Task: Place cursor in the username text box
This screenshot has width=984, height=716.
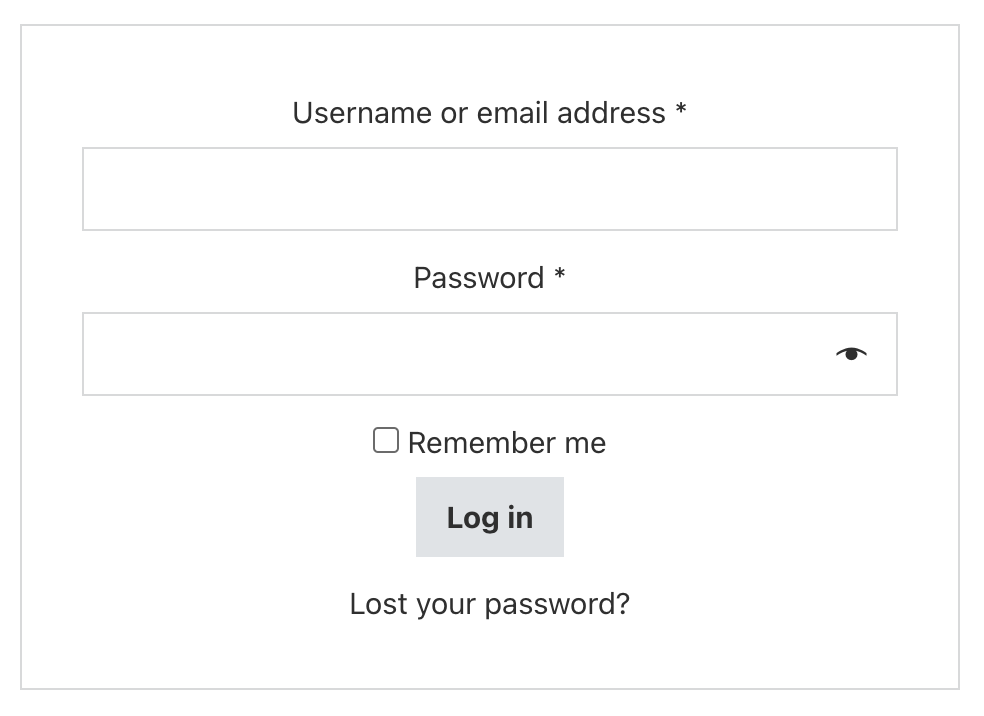Action: pos(489,189)
